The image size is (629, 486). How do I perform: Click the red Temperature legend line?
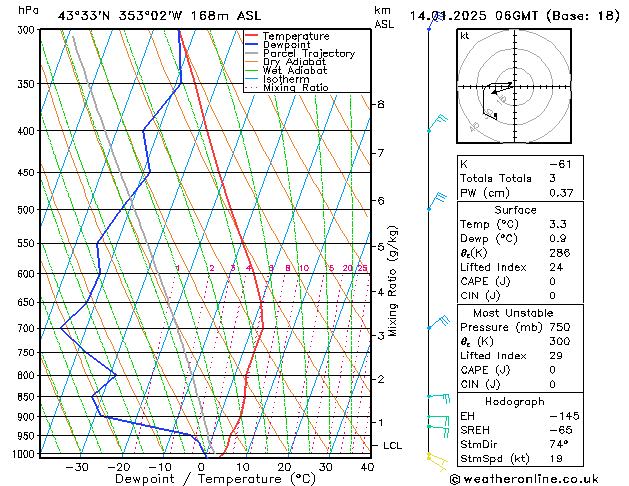[252, 36]
